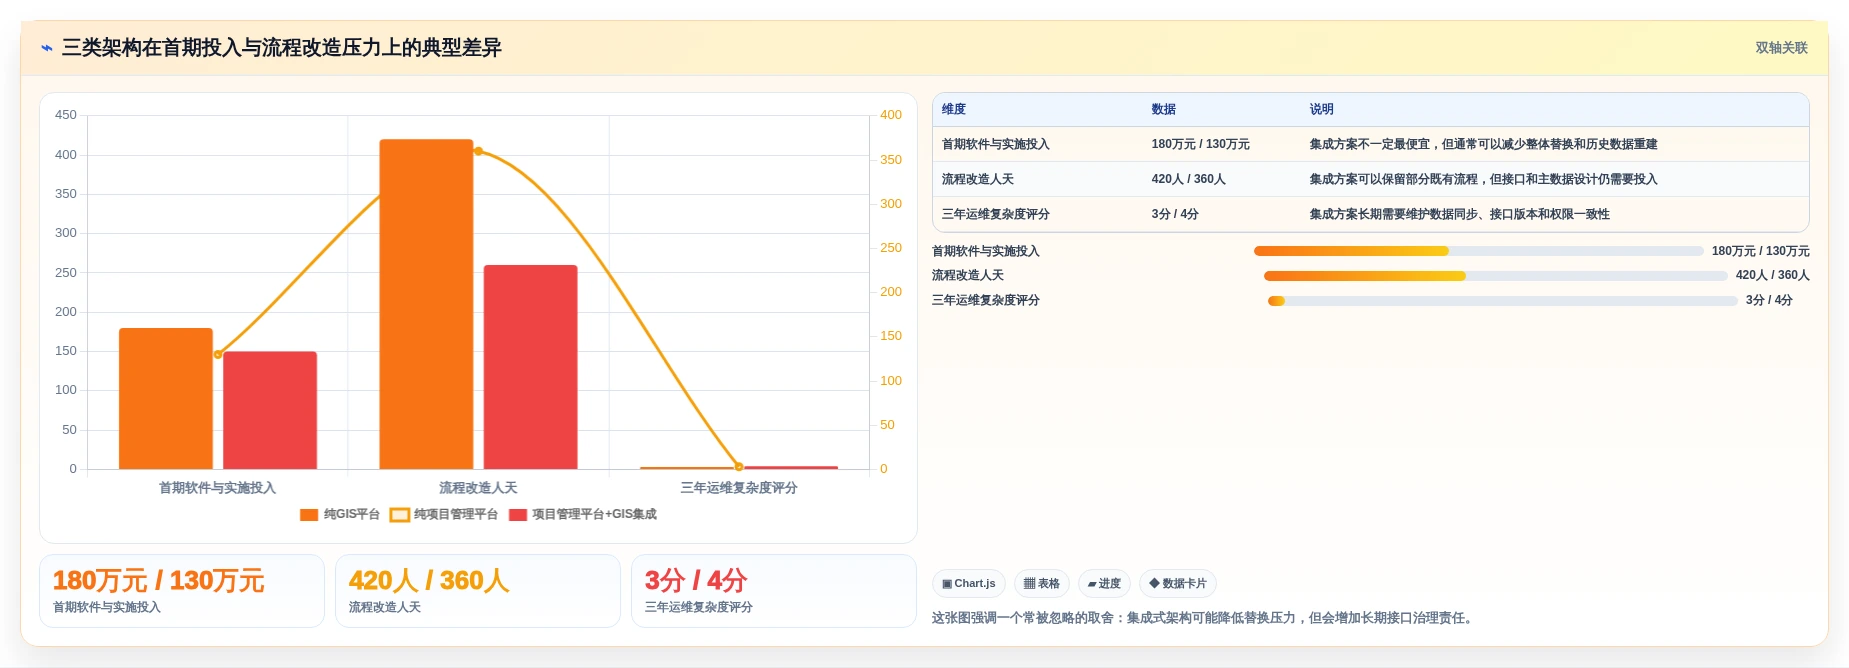
Task: Open the 420人 / 360人 data card
Action: 478,591
